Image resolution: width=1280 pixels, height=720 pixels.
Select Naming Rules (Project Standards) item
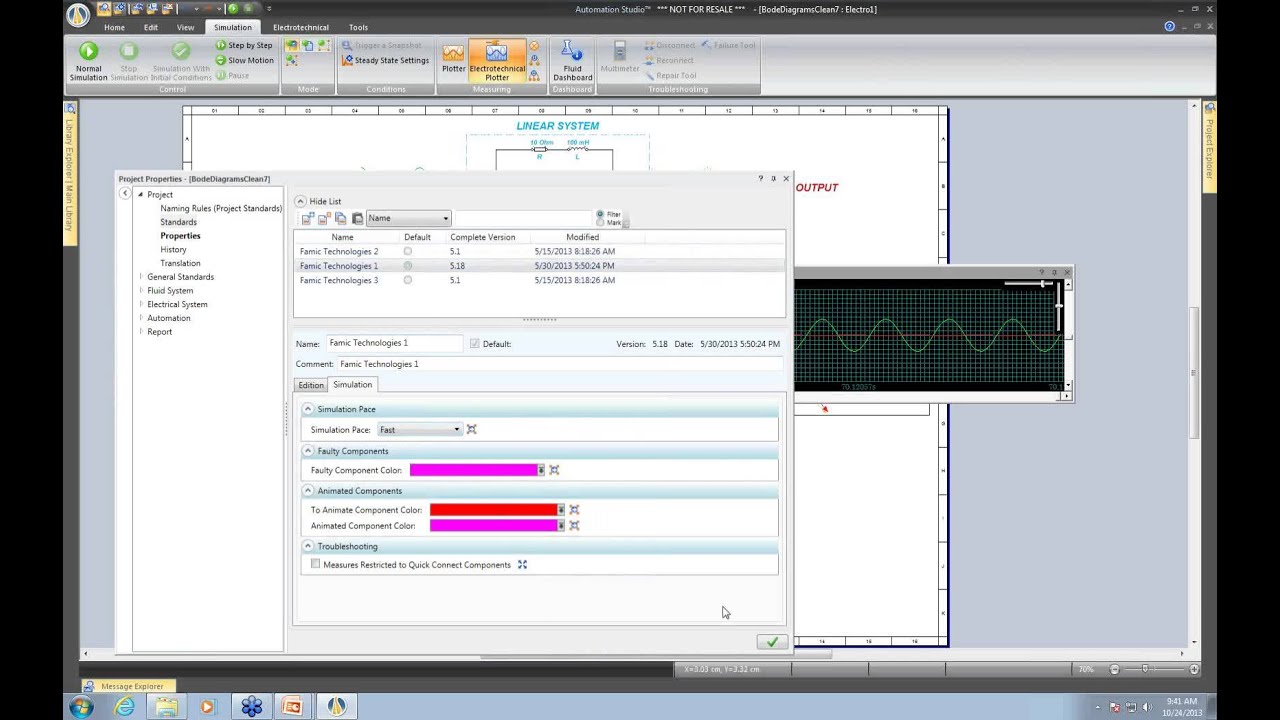[x=221, y=208]
